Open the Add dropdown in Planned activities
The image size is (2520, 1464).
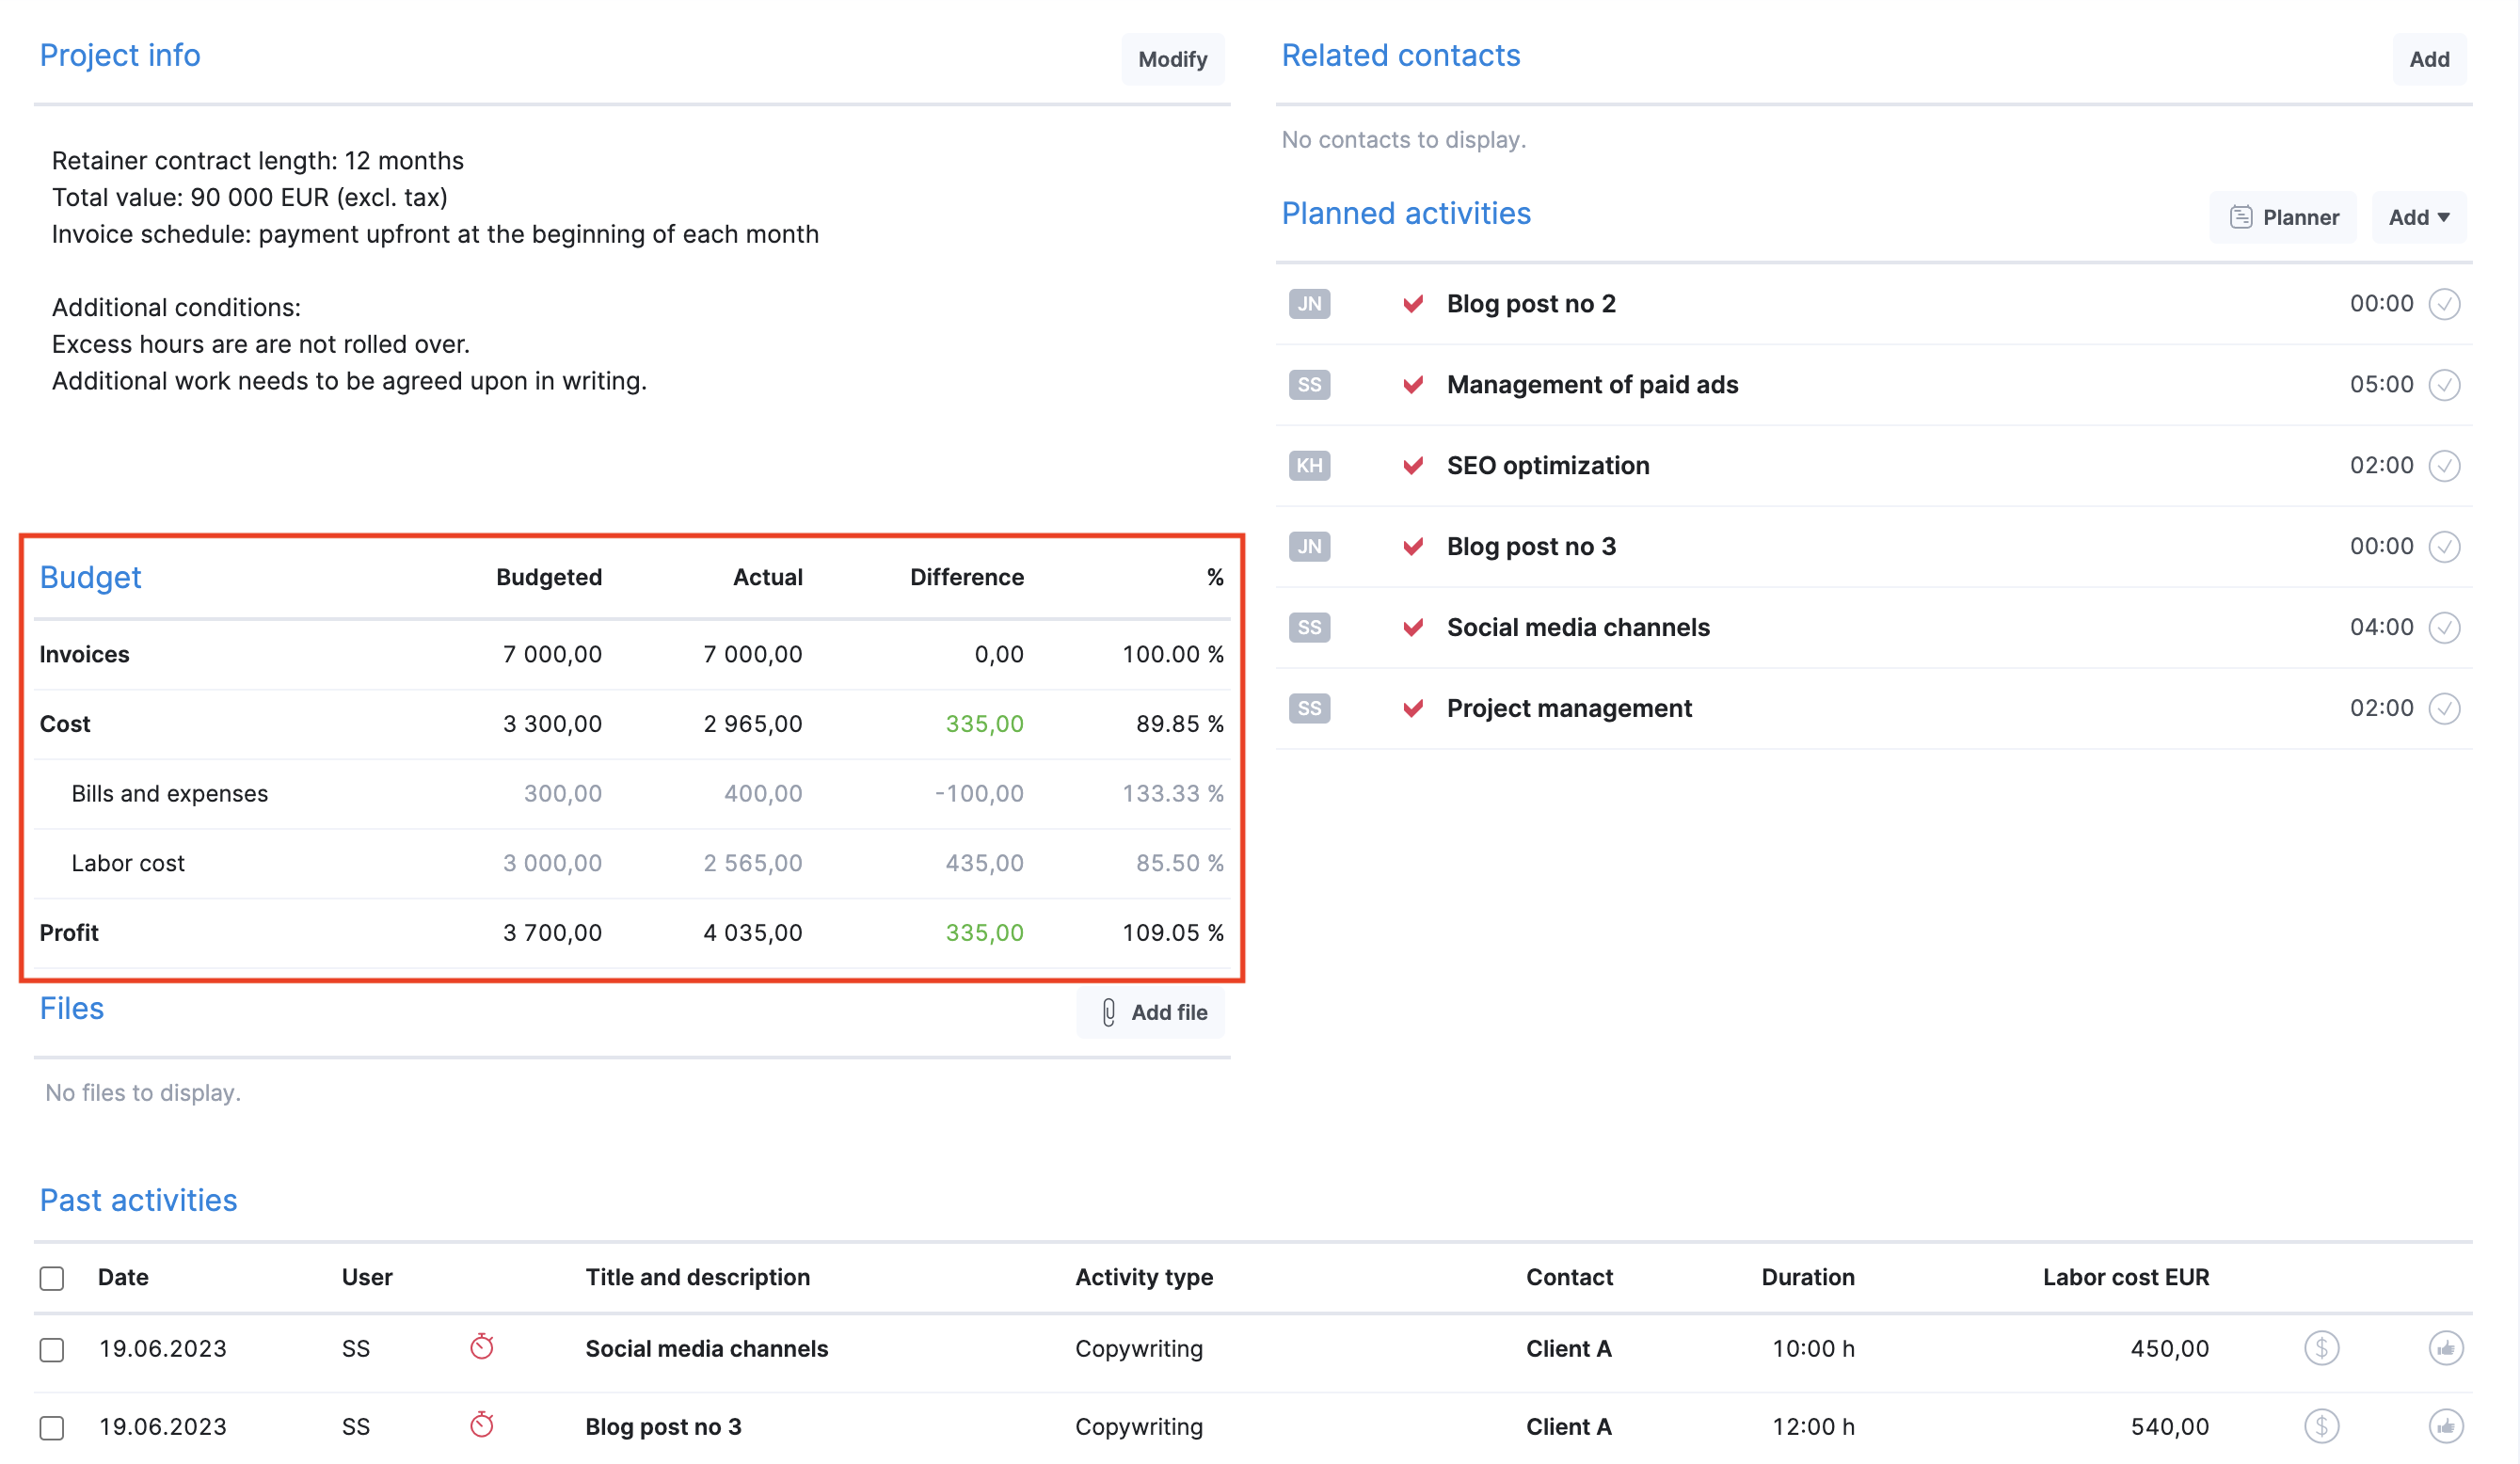pos(2418,217)
